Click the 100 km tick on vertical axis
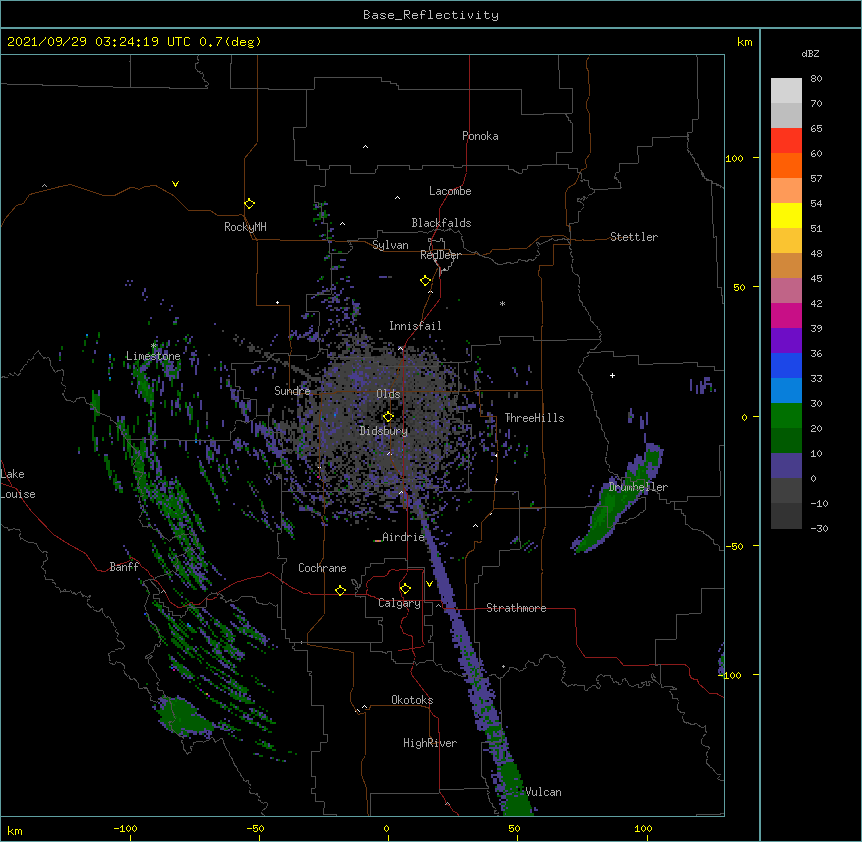The image size is (862, 842). click(734, 158)
